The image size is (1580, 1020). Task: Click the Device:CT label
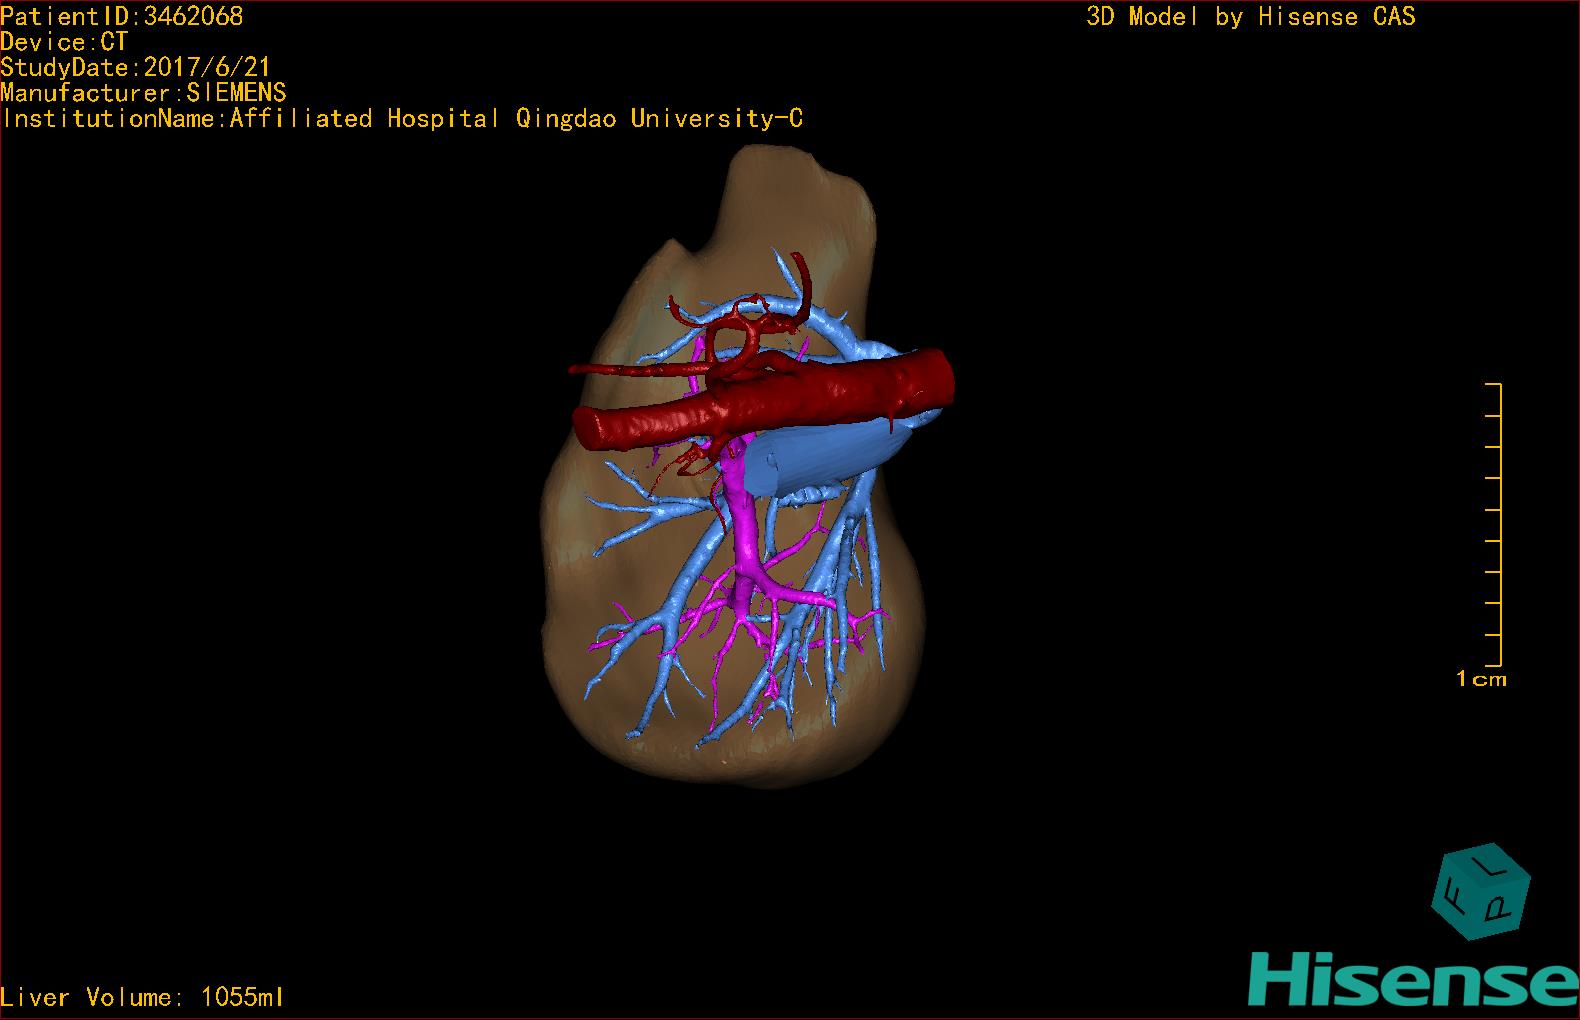64,42
